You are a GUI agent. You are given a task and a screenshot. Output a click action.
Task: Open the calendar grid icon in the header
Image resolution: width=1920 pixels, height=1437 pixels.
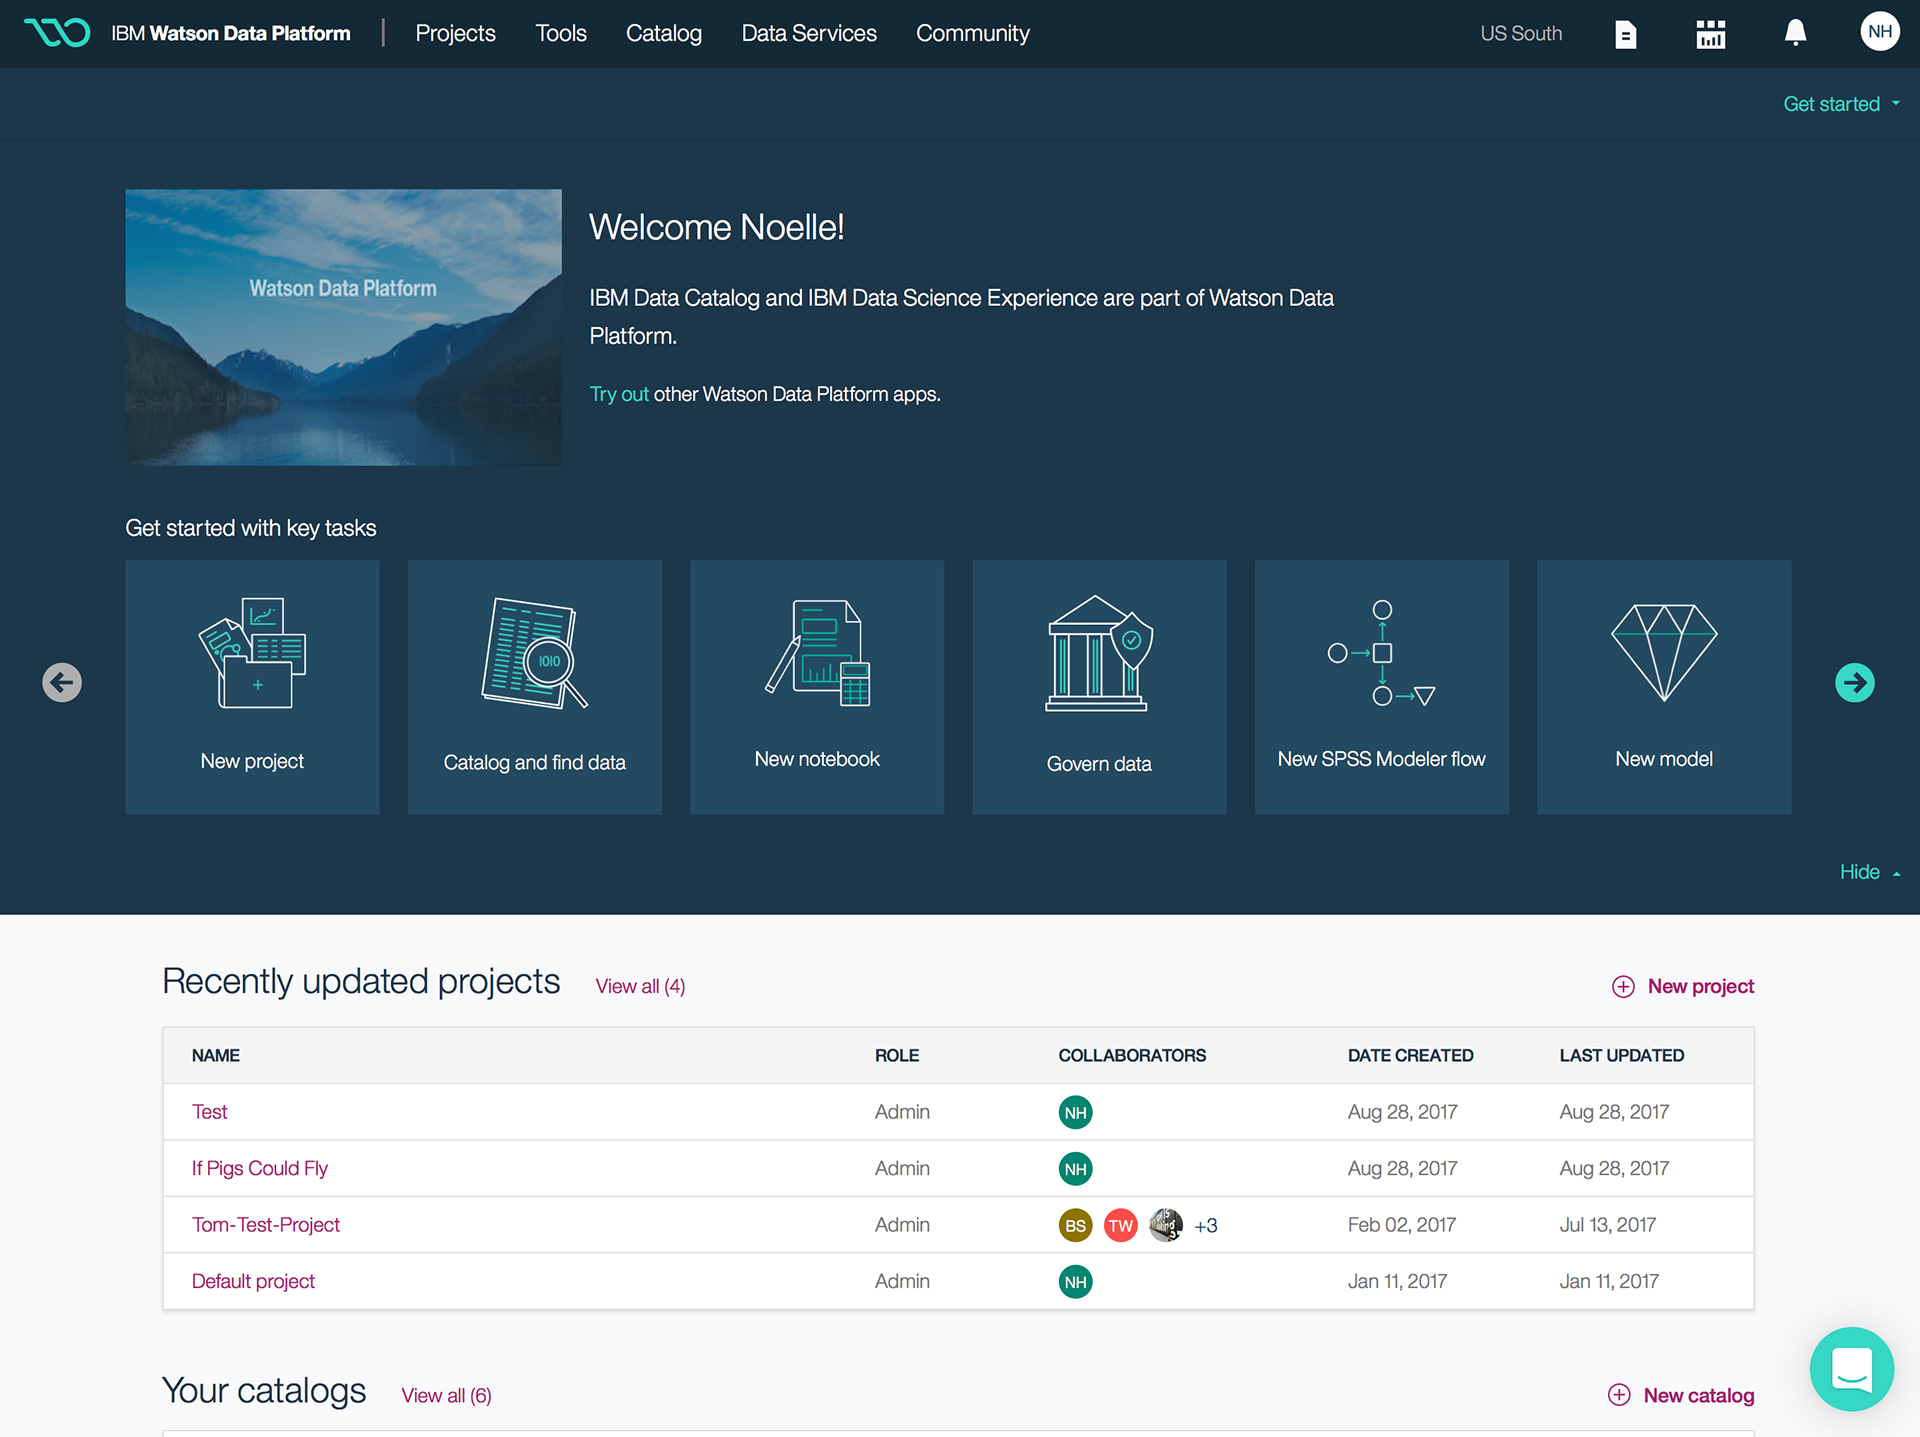pyautogui.click(x=1711, y=34)
